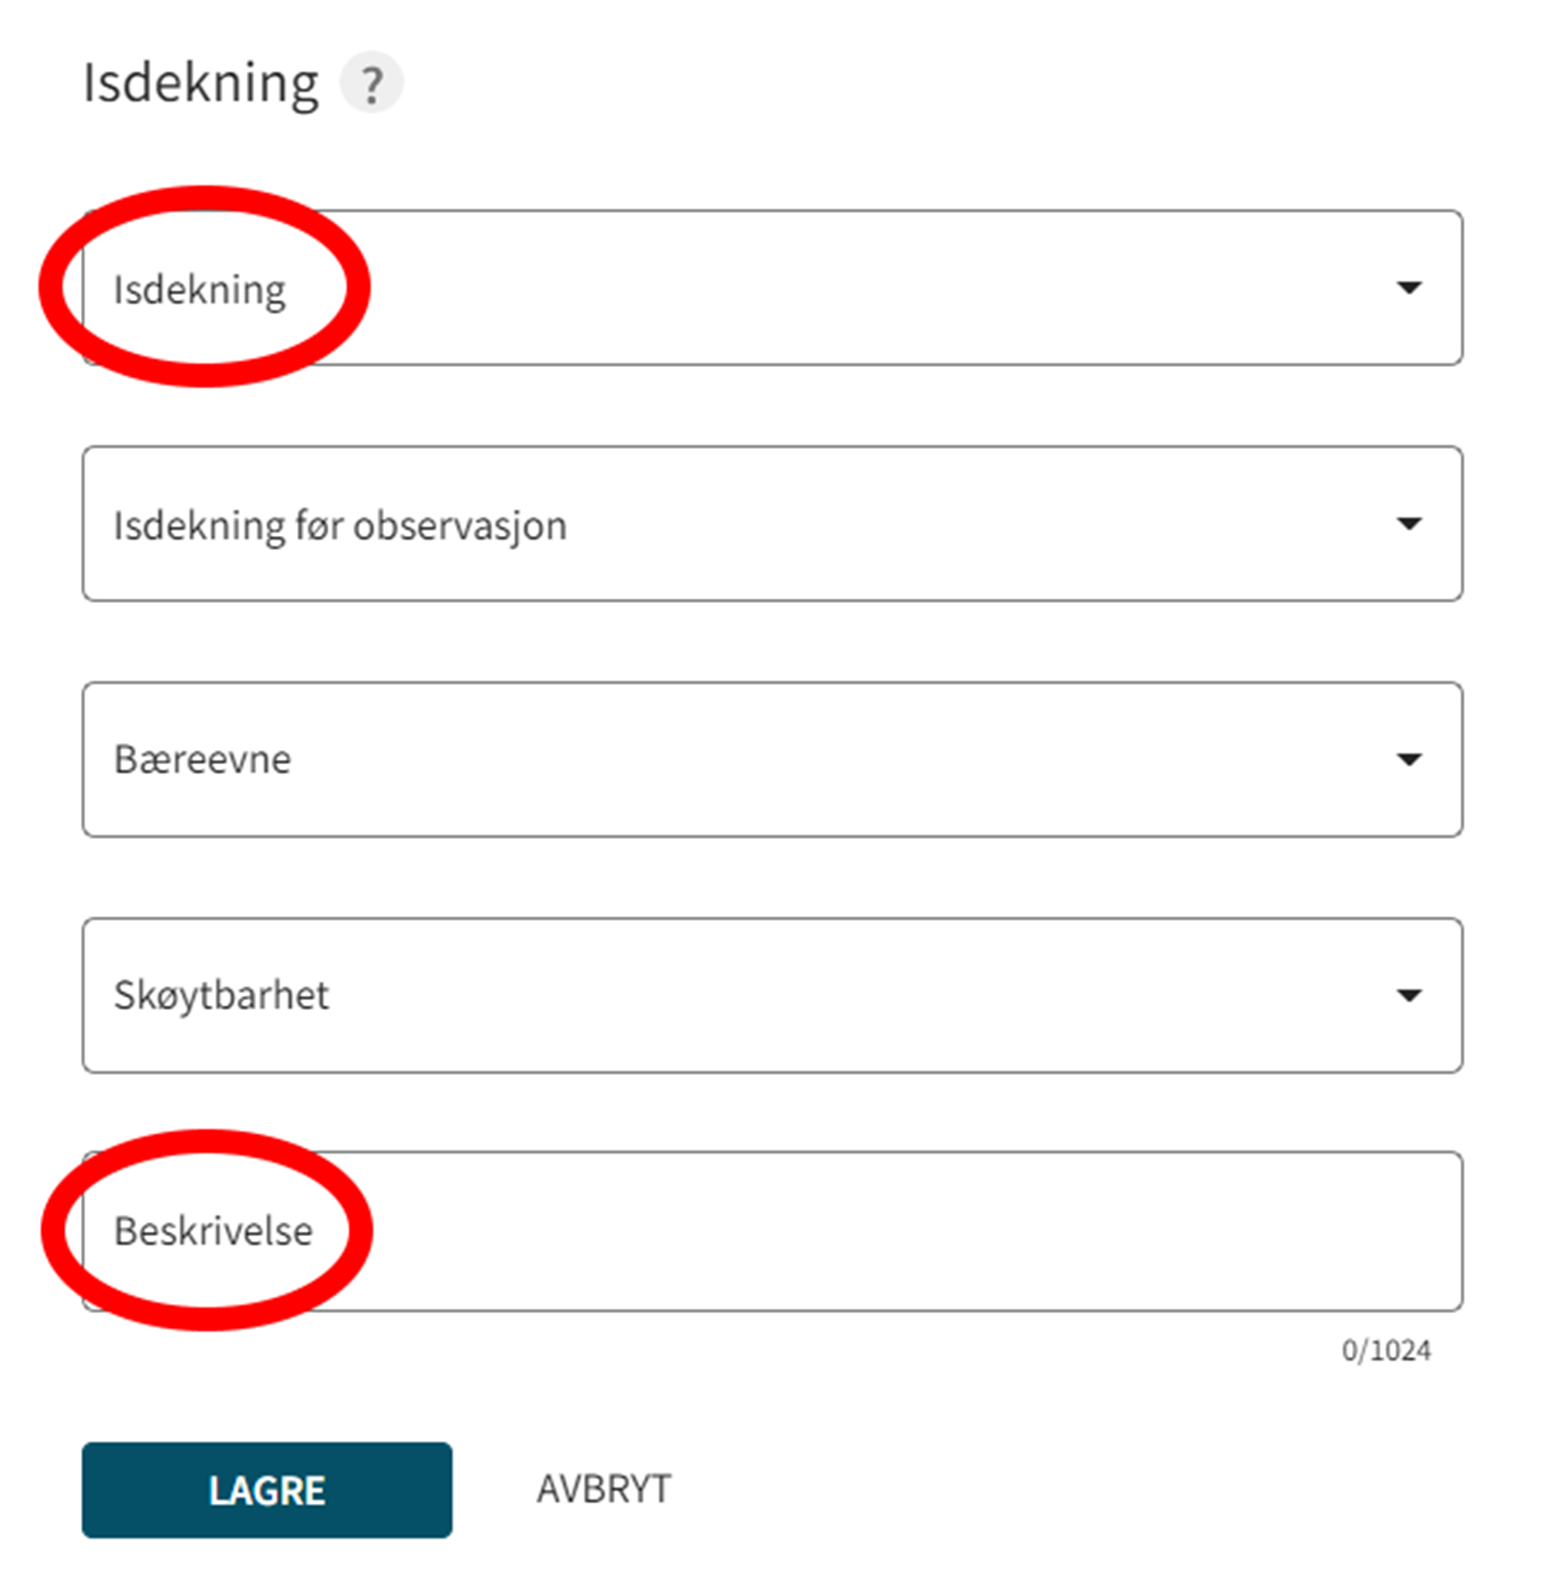1548x1589 pixels.
Task: Expand the Isdekning før observasjon dropdown
Action: coord(772,524)
